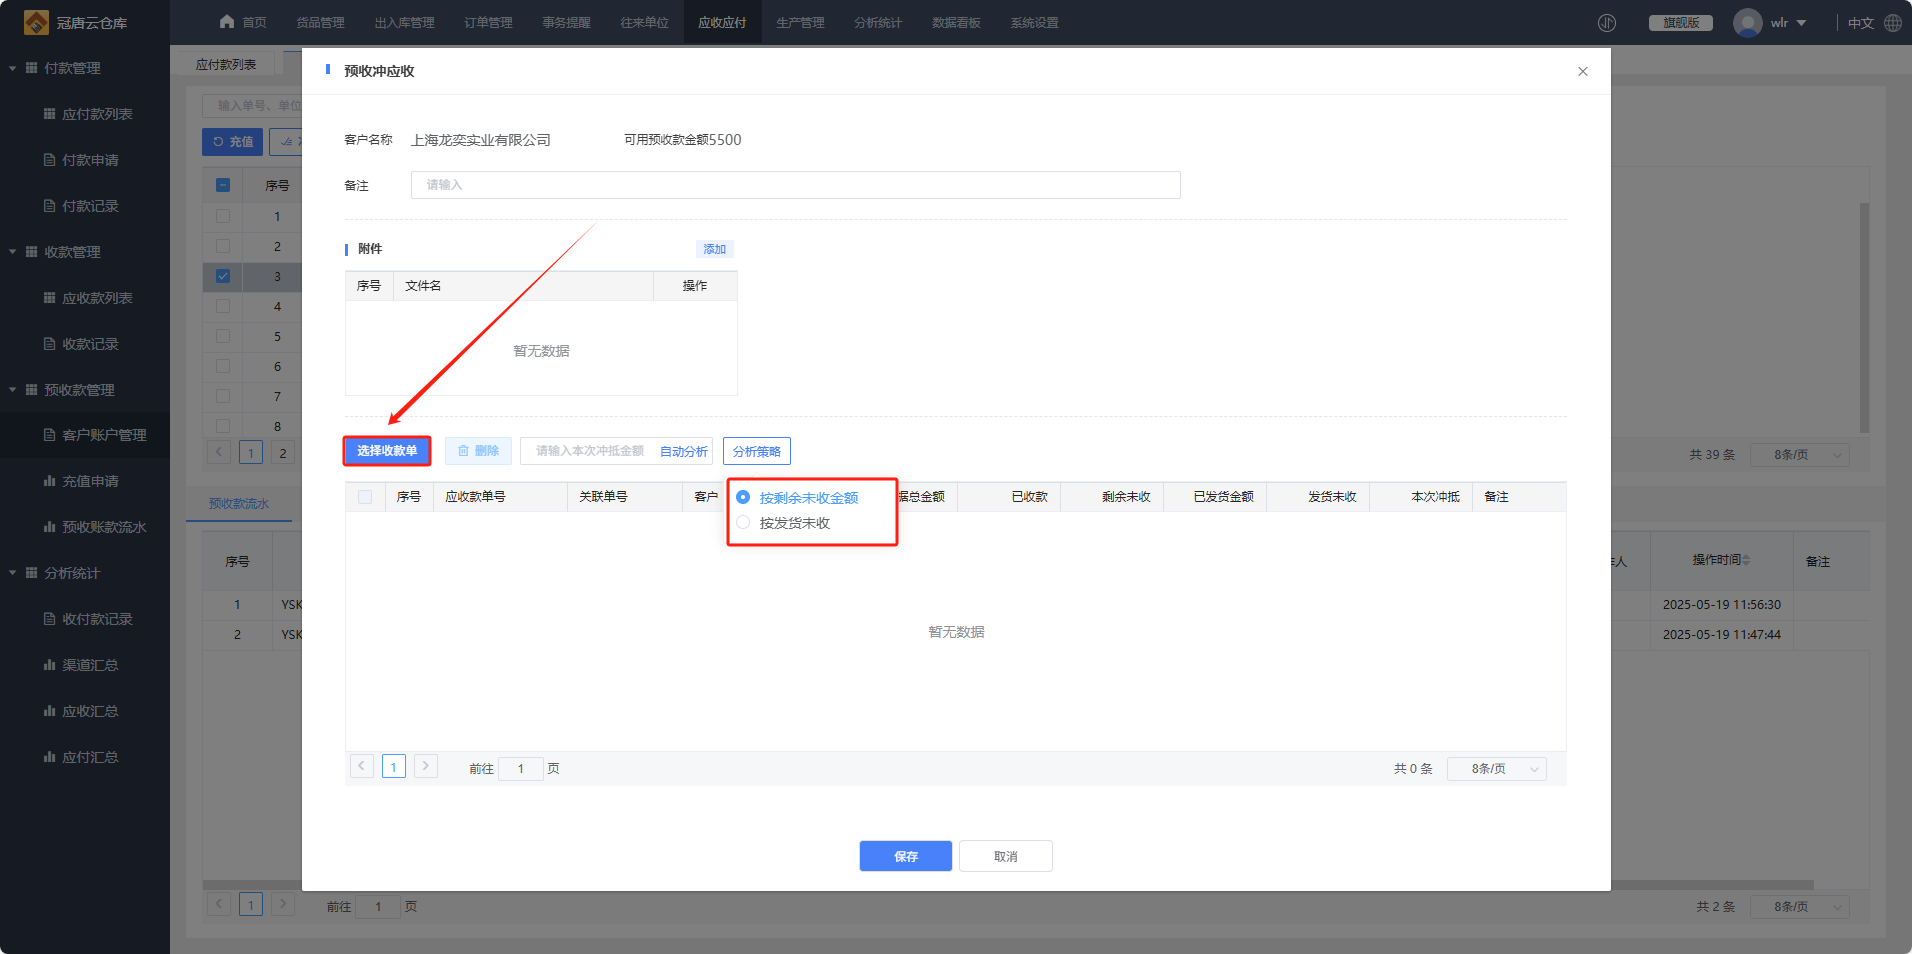Click the 应收款列表 grid icon

pos(49,298)
